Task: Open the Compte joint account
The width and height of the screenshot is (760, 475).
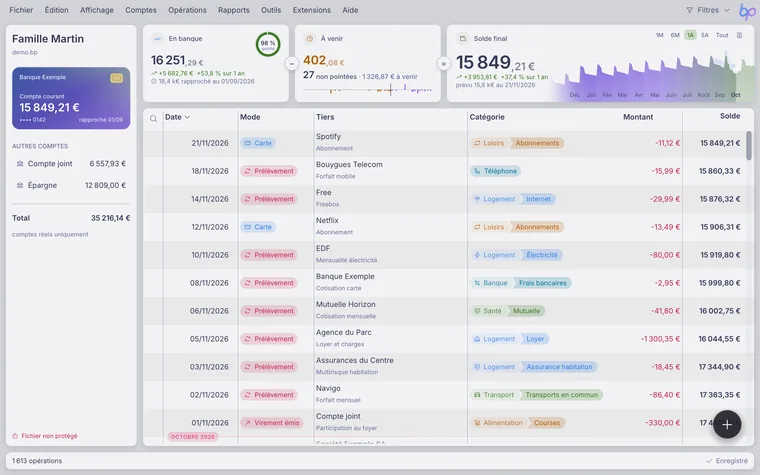Action: click(71, 164)
